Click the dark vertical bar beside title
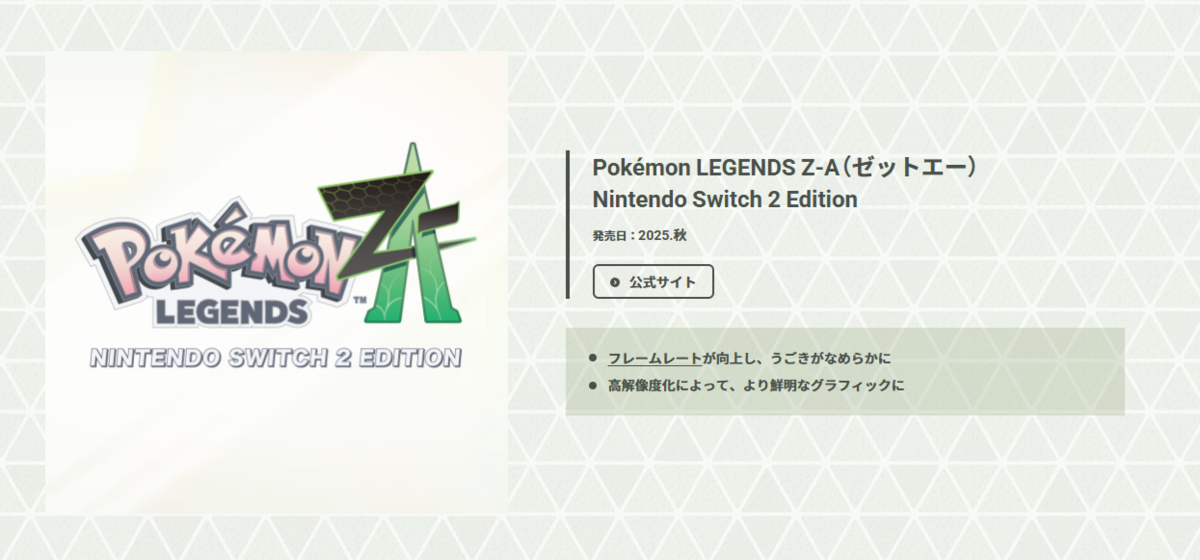 point(568,224)
